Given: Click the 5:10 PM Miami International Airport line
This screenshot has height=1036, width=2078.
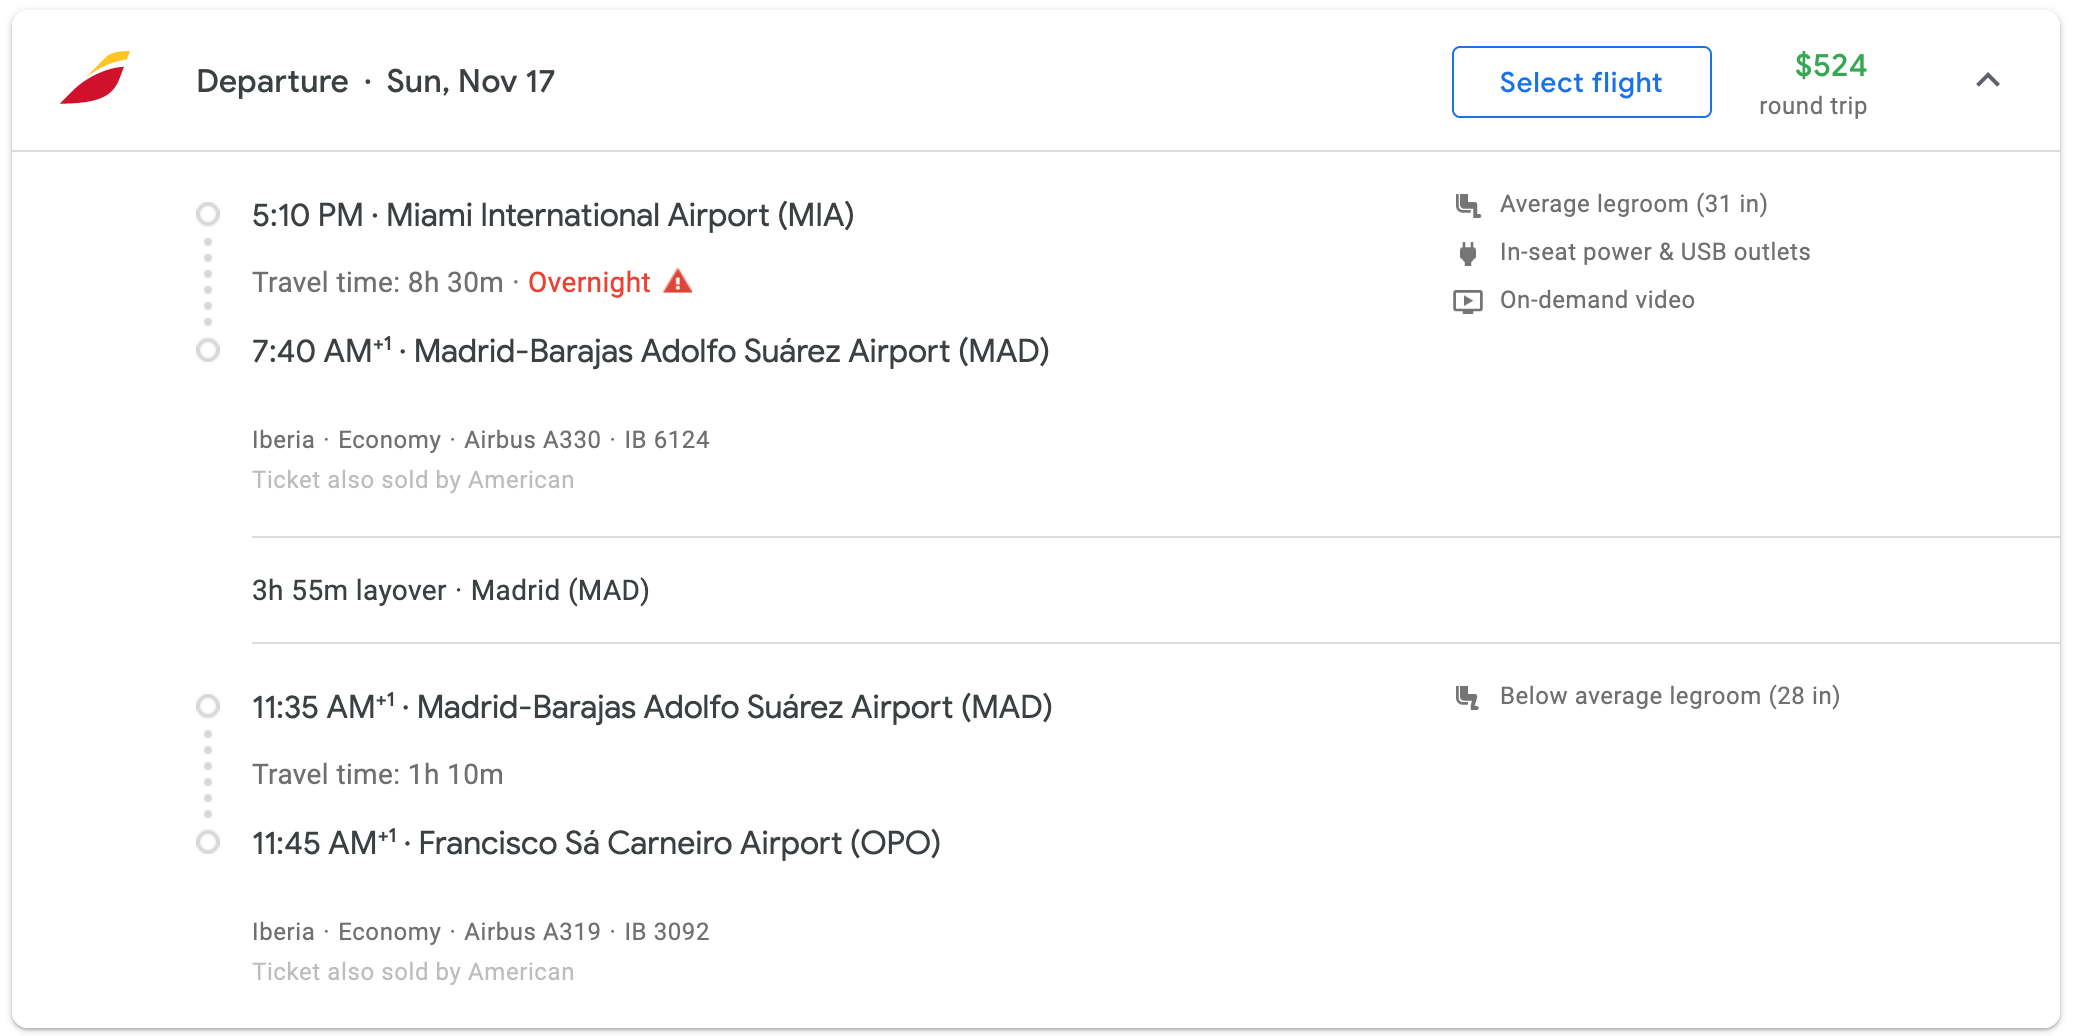Looking at the screenshot, I should click(x=552, y=215).
